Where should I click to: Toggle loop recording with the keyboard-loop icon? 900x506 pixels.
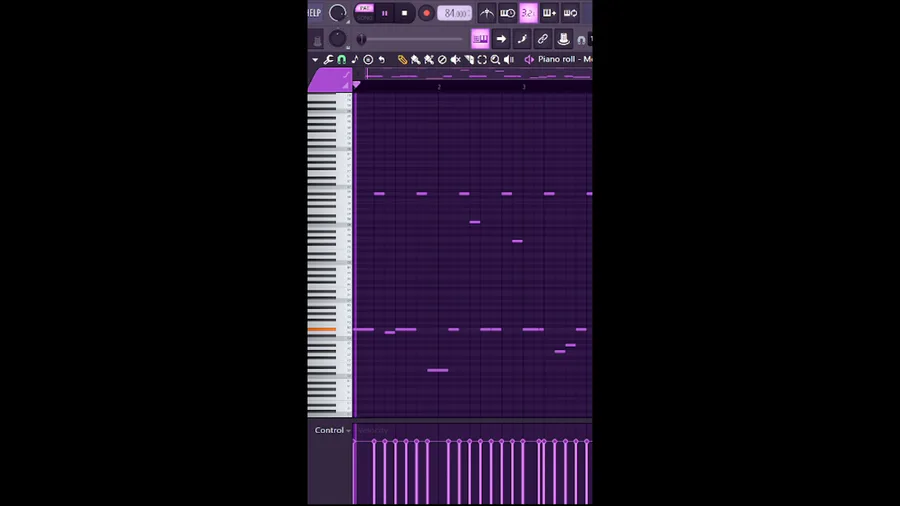[570, 13]
